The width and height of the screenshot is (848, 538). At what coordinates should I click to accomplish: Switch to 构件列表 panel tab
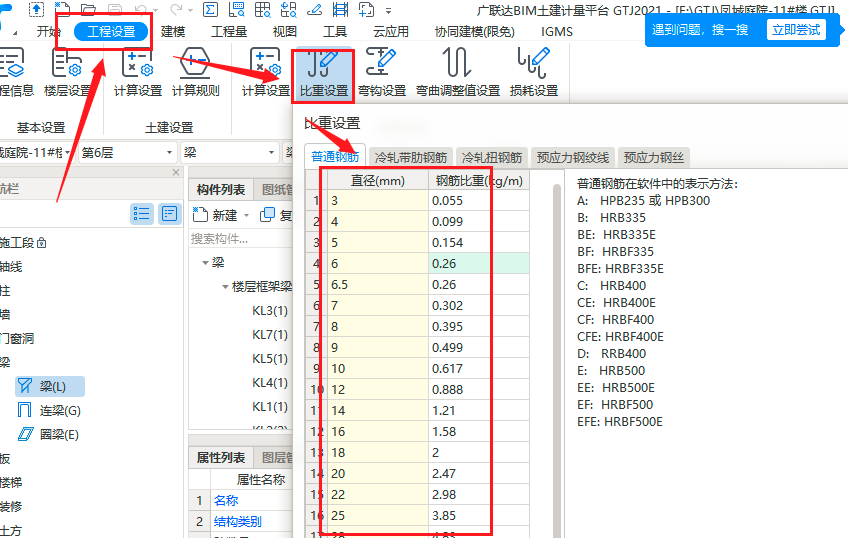pos(221,190)
